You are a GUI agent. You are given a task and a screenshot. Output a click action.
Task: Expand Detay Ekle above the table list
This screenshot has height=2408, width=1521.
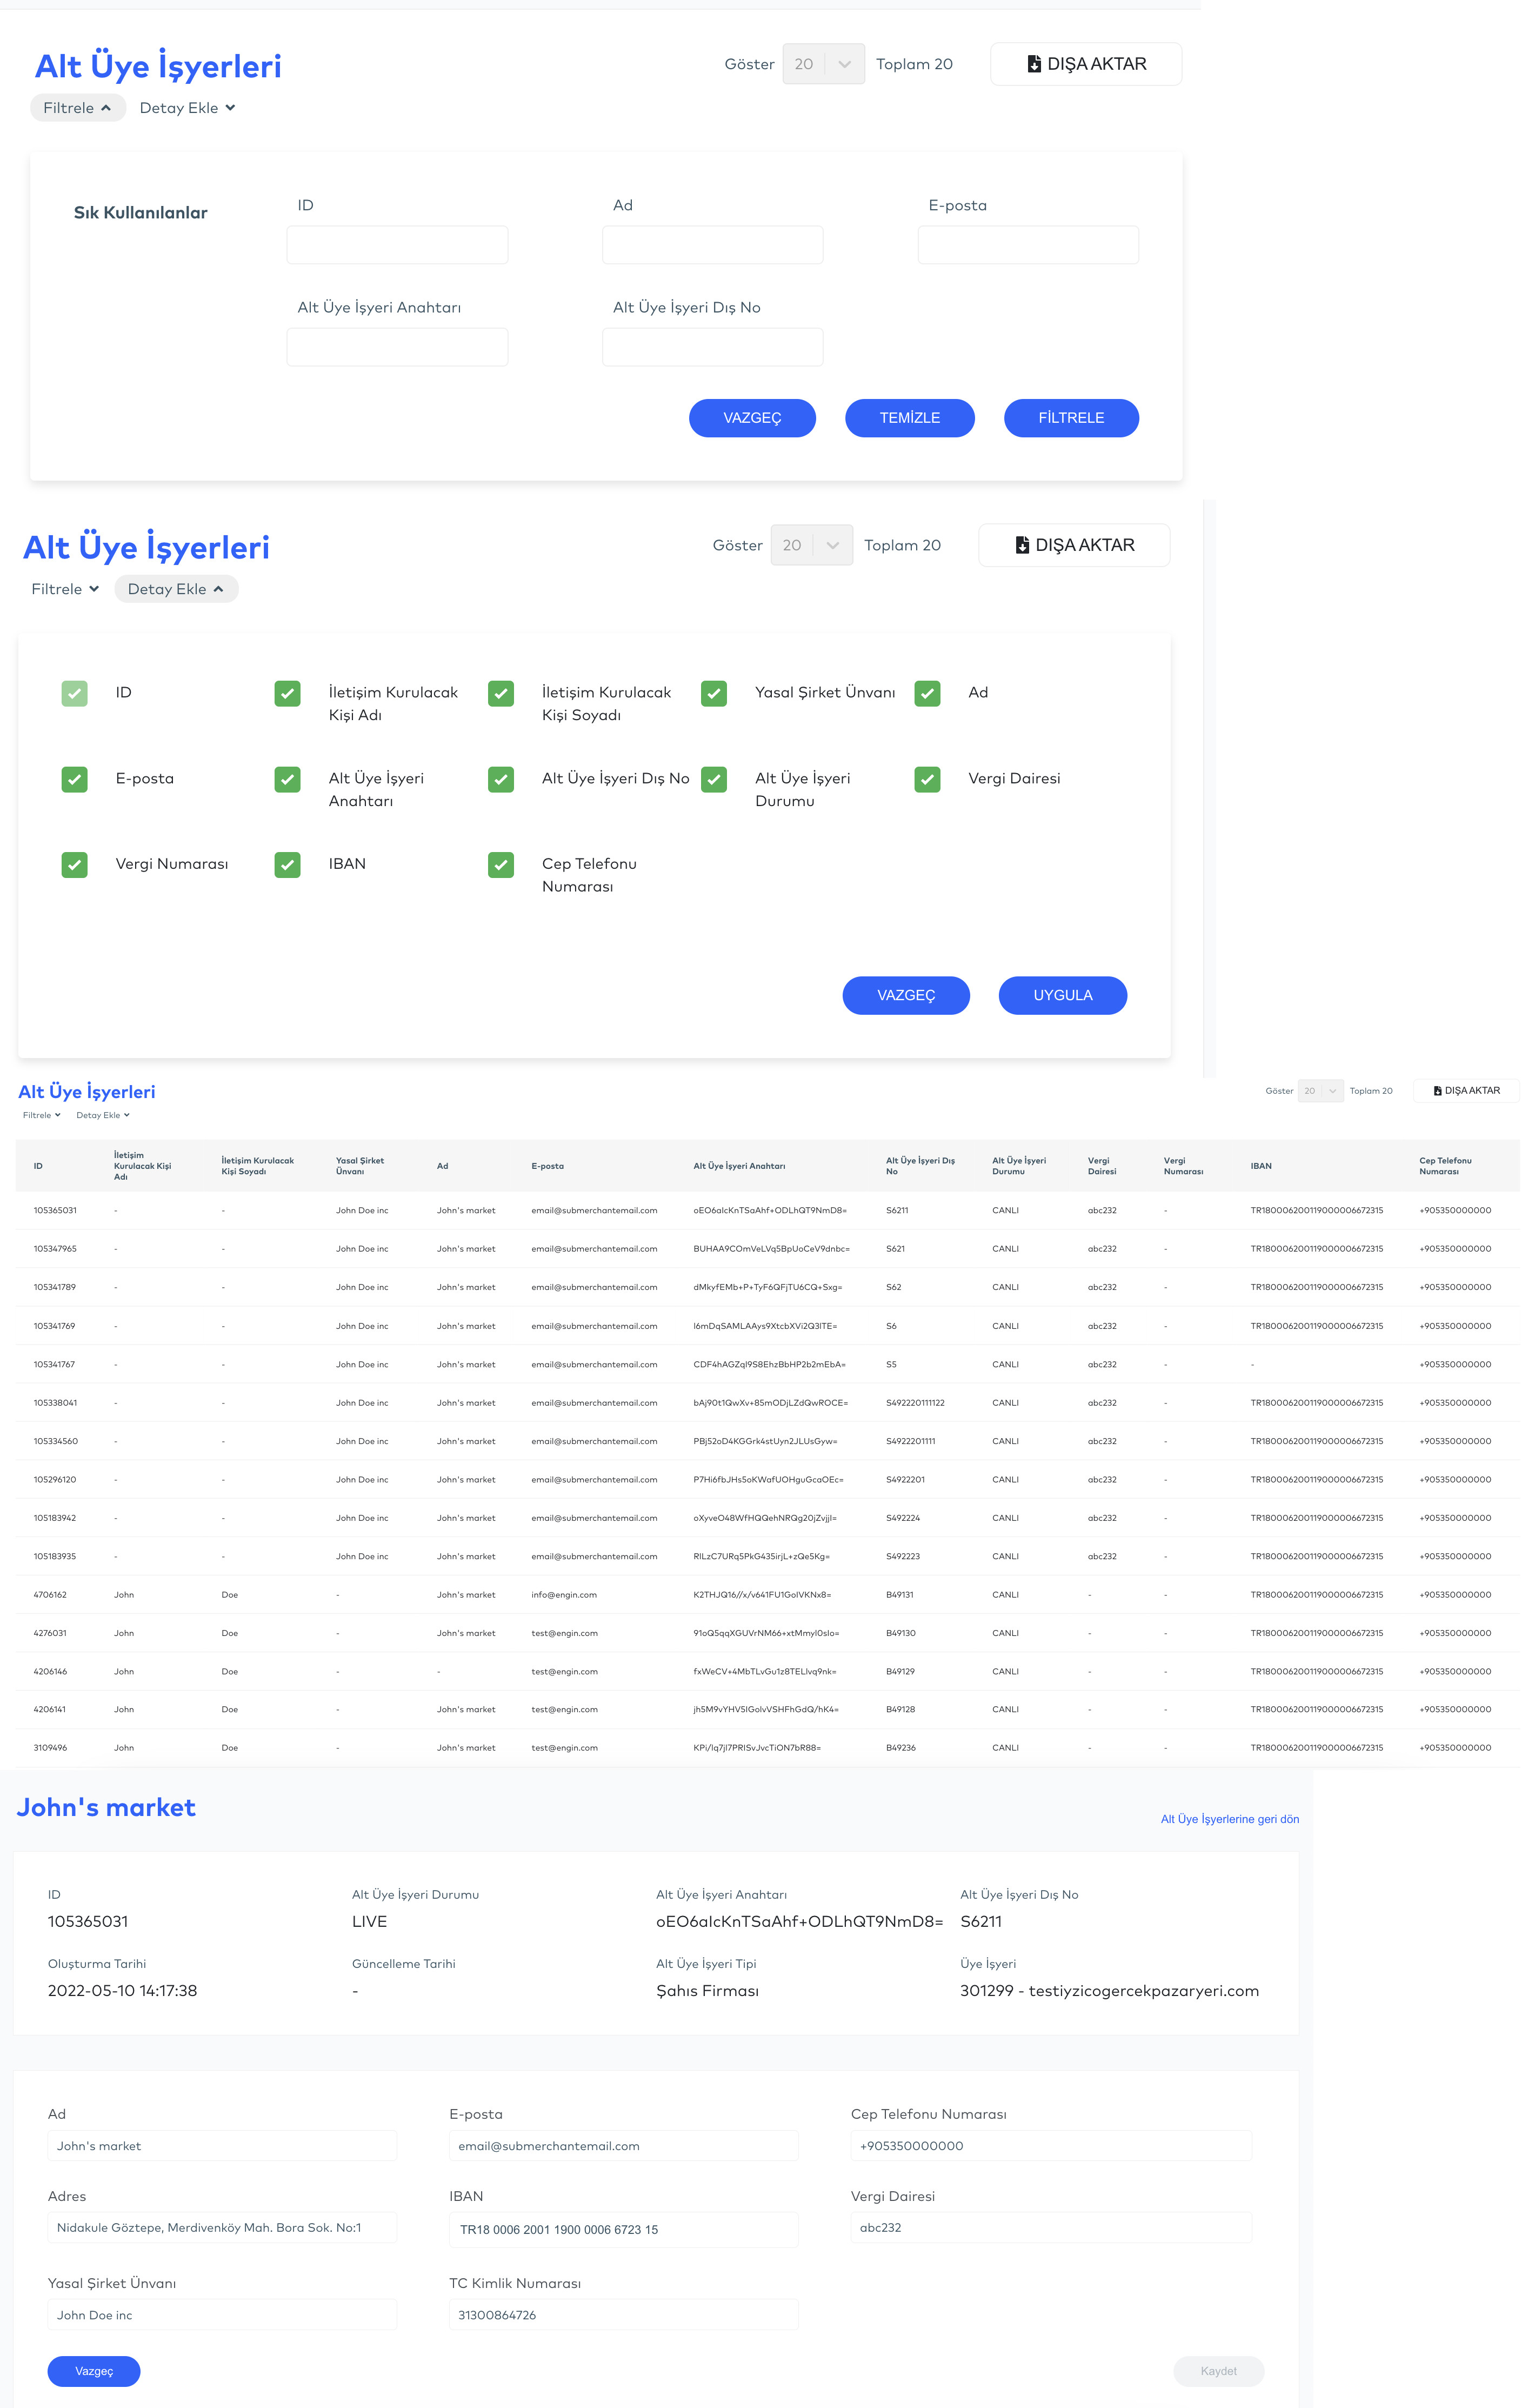click(x=103, y=1115)
